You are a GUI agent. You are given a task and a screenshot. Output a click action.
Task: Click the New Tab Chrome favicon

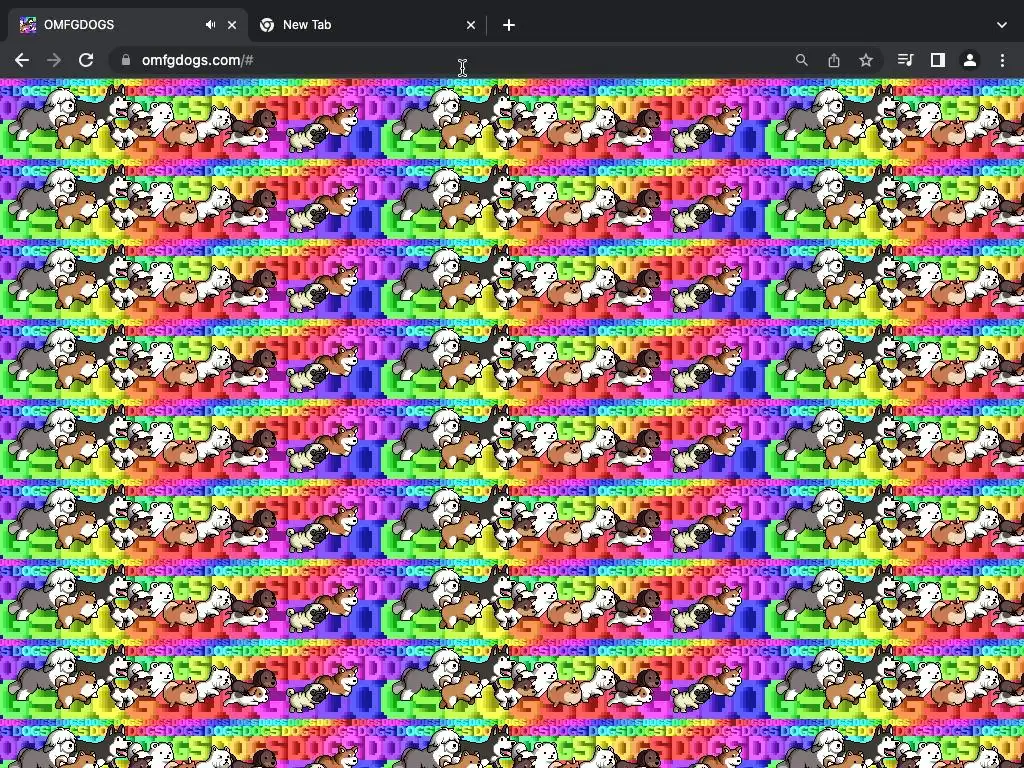point(266,25)
